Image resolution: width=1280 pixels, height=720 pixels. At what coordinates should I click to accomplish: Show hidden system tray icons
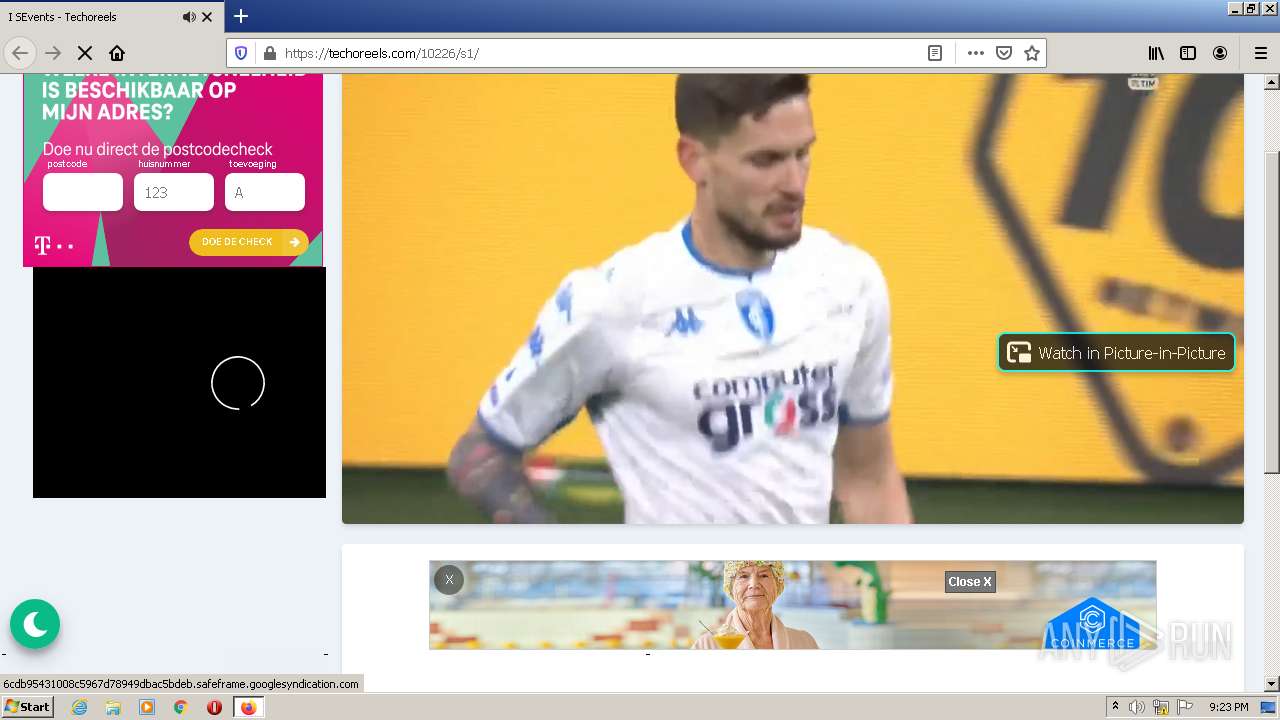click(x=1116, y=707)
